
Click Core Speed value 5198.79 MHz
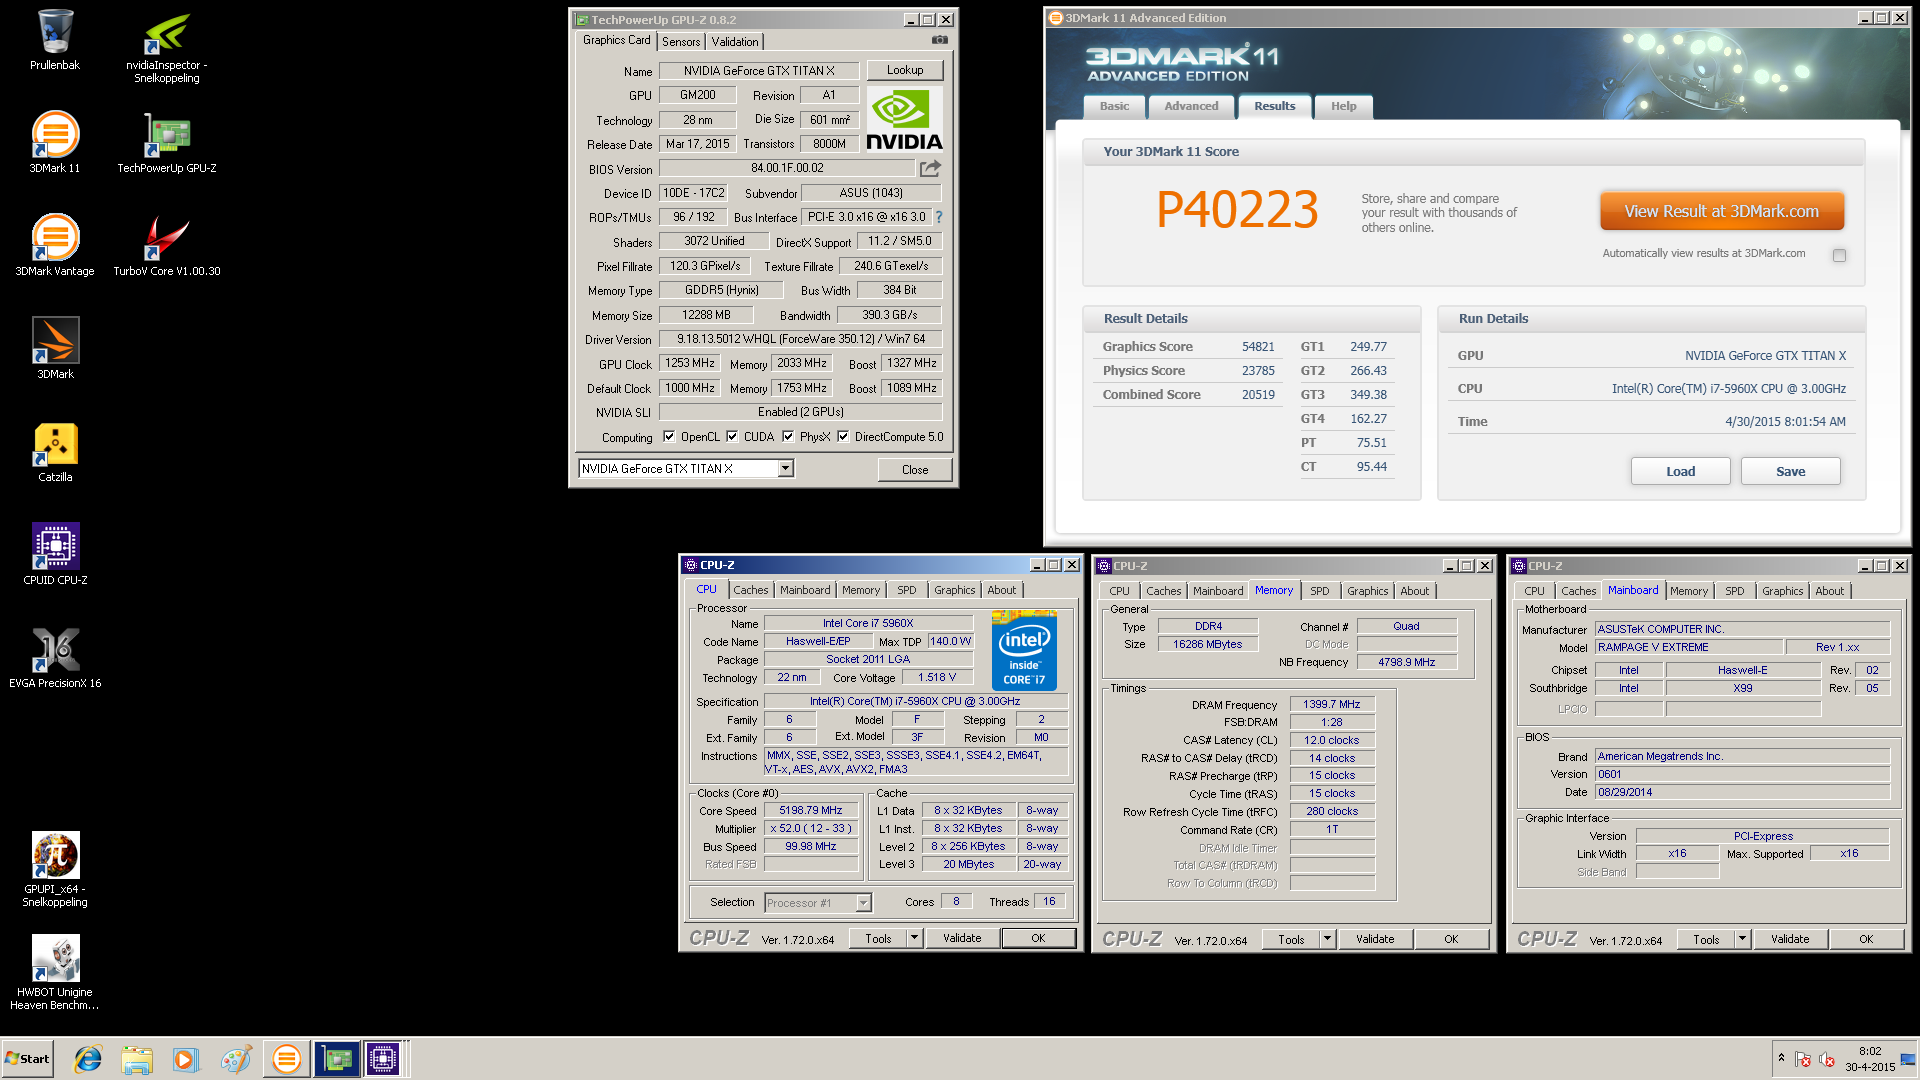click(x=811, y=810)
